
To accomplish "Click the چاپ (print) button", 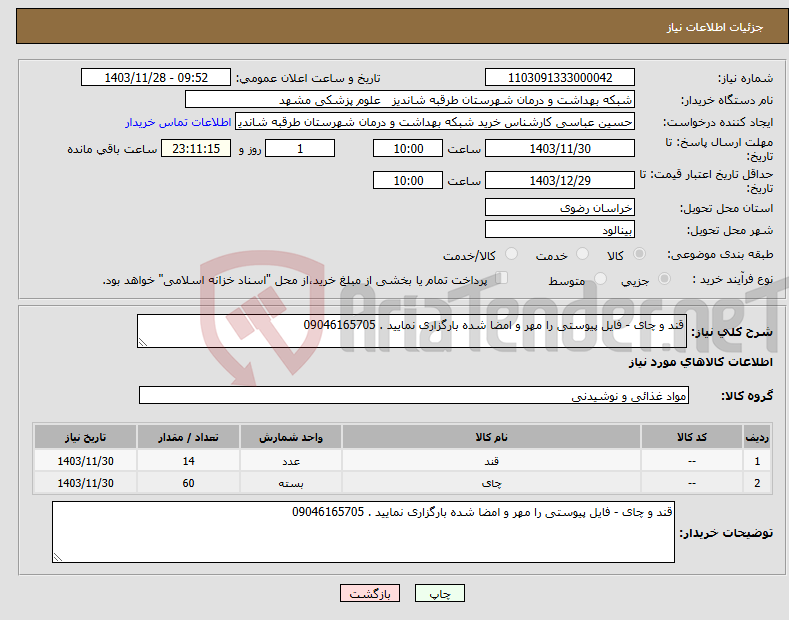I will [x=440, y=593].
